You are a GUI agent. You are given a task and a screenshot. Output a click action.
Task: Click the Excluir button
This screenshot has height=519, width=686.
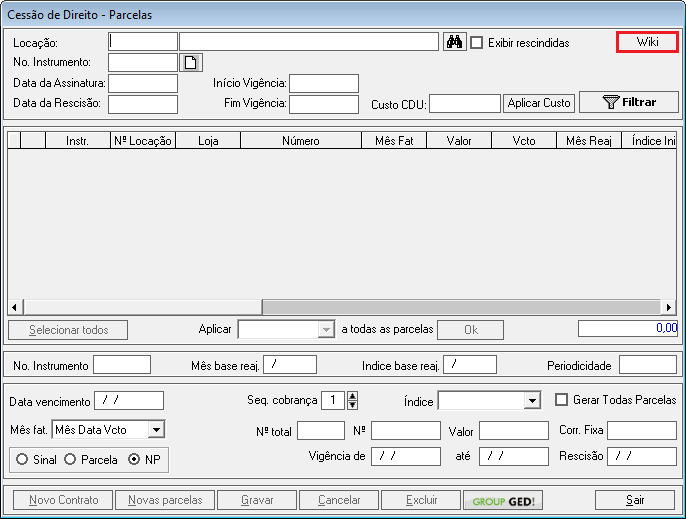pos(421,500)
